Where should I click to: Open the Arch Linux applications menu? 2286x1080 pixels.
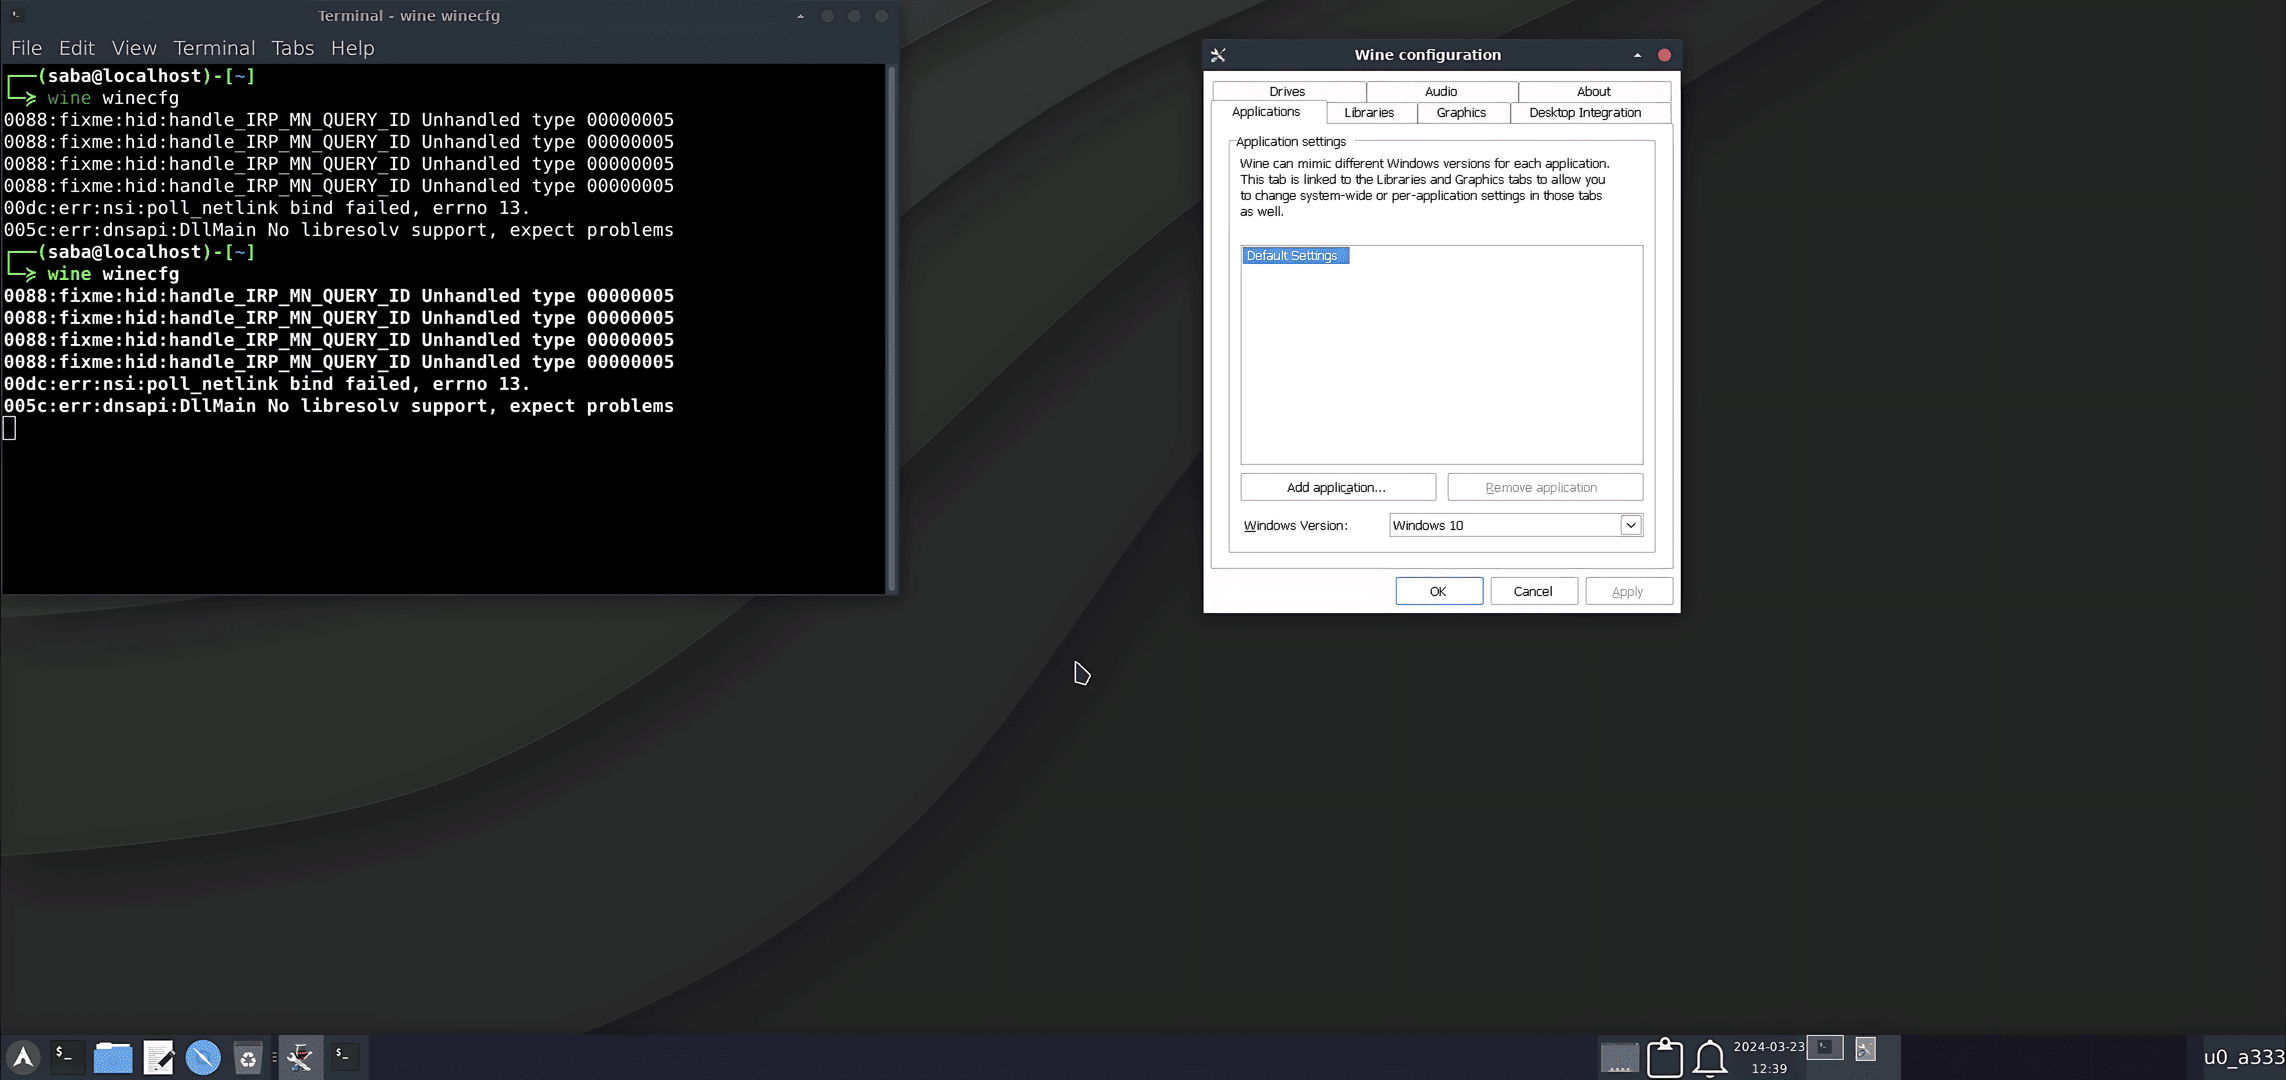[x=23, y=1057]
